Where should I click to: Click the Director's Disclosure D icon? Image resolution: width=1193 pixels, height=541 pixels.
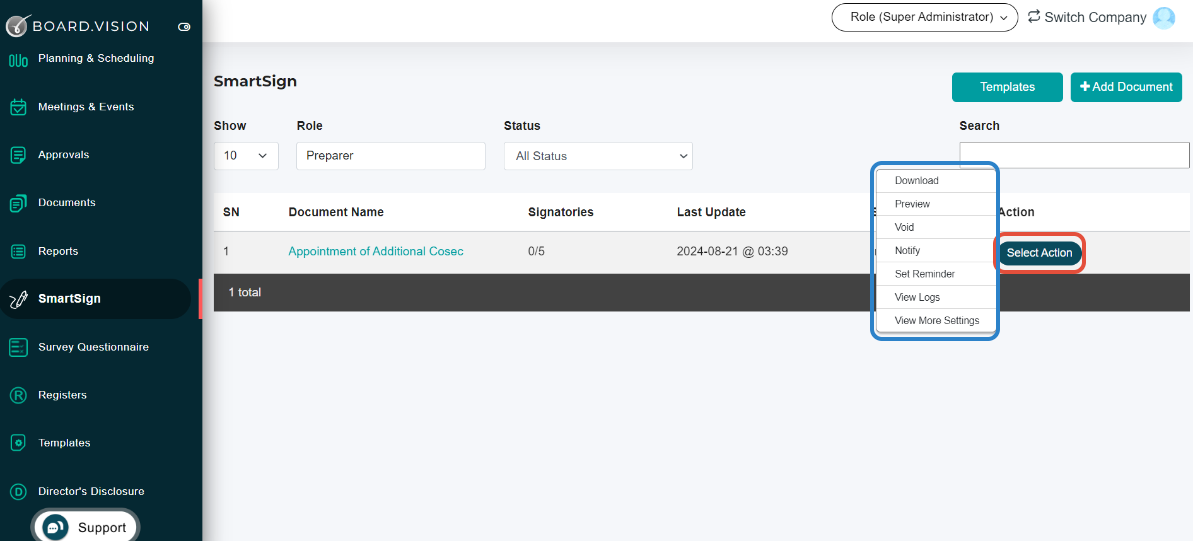[x=18, y=492]
